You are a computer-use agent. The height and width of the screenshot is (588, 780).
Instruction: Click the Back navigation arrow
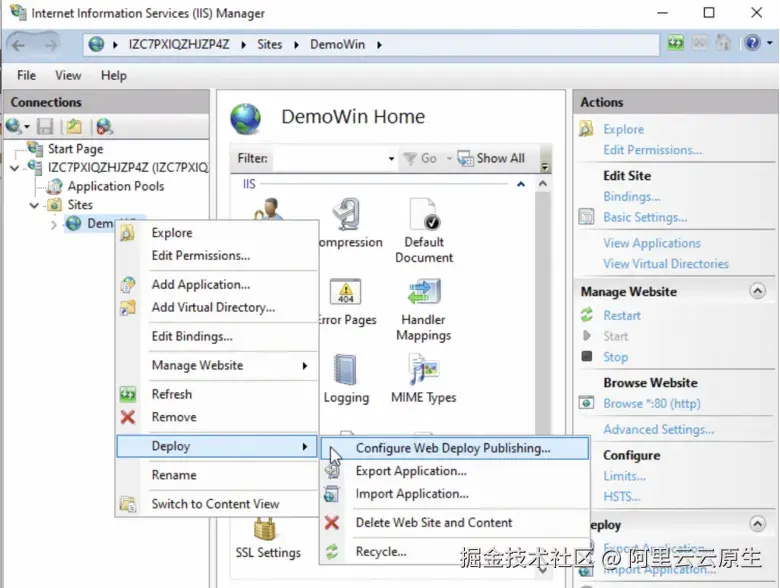point(18,45)
